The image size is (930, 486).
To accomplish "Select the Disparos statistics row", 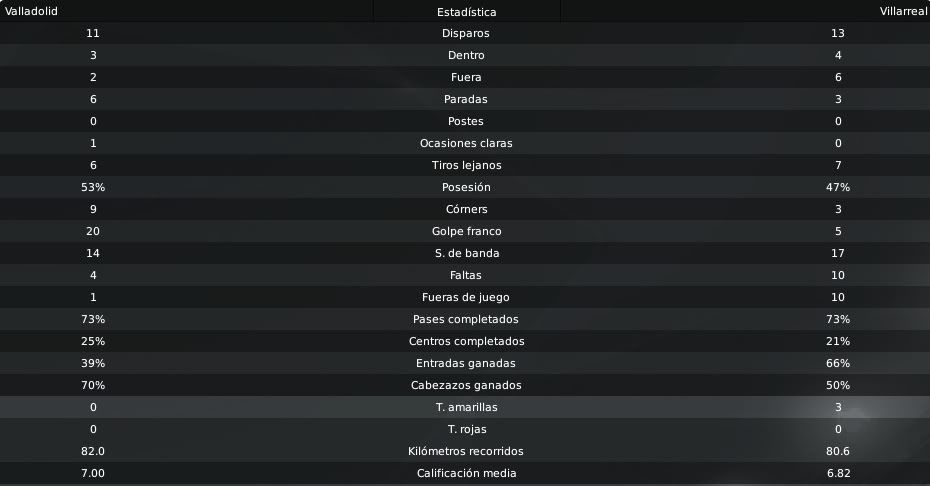I will coord(466,33).
